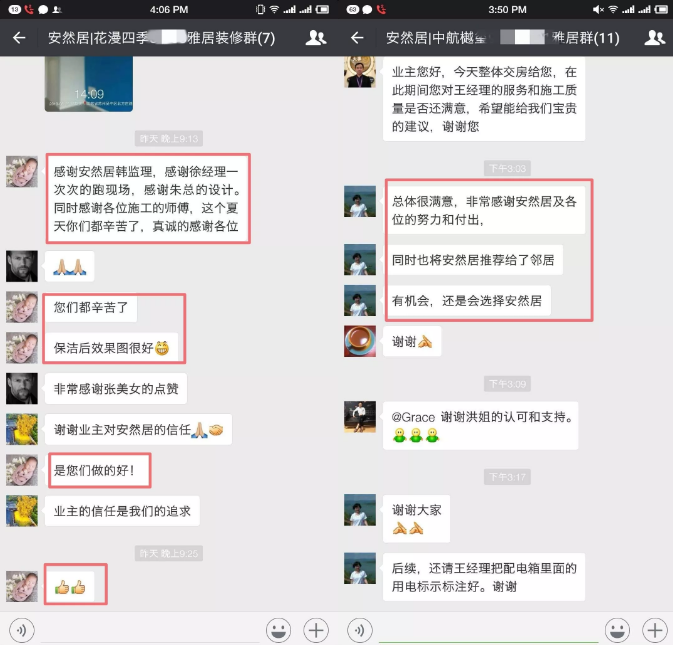
Task: Select the praying hands emoji message
Action: tap(70, 266)
